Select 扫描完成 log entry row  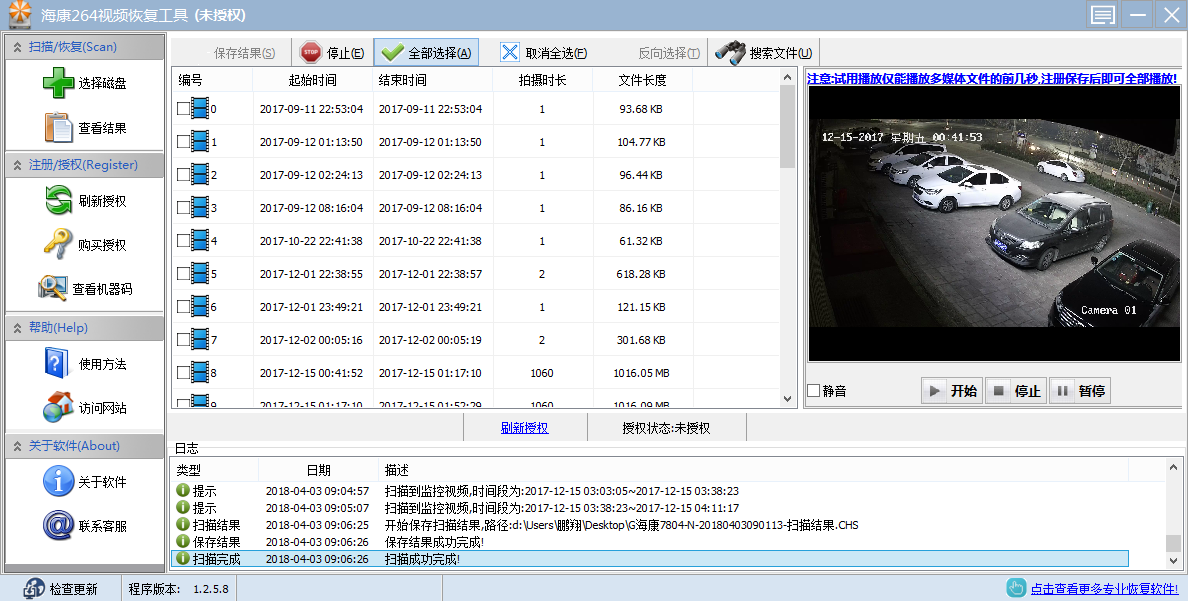[x=649, y=559]
